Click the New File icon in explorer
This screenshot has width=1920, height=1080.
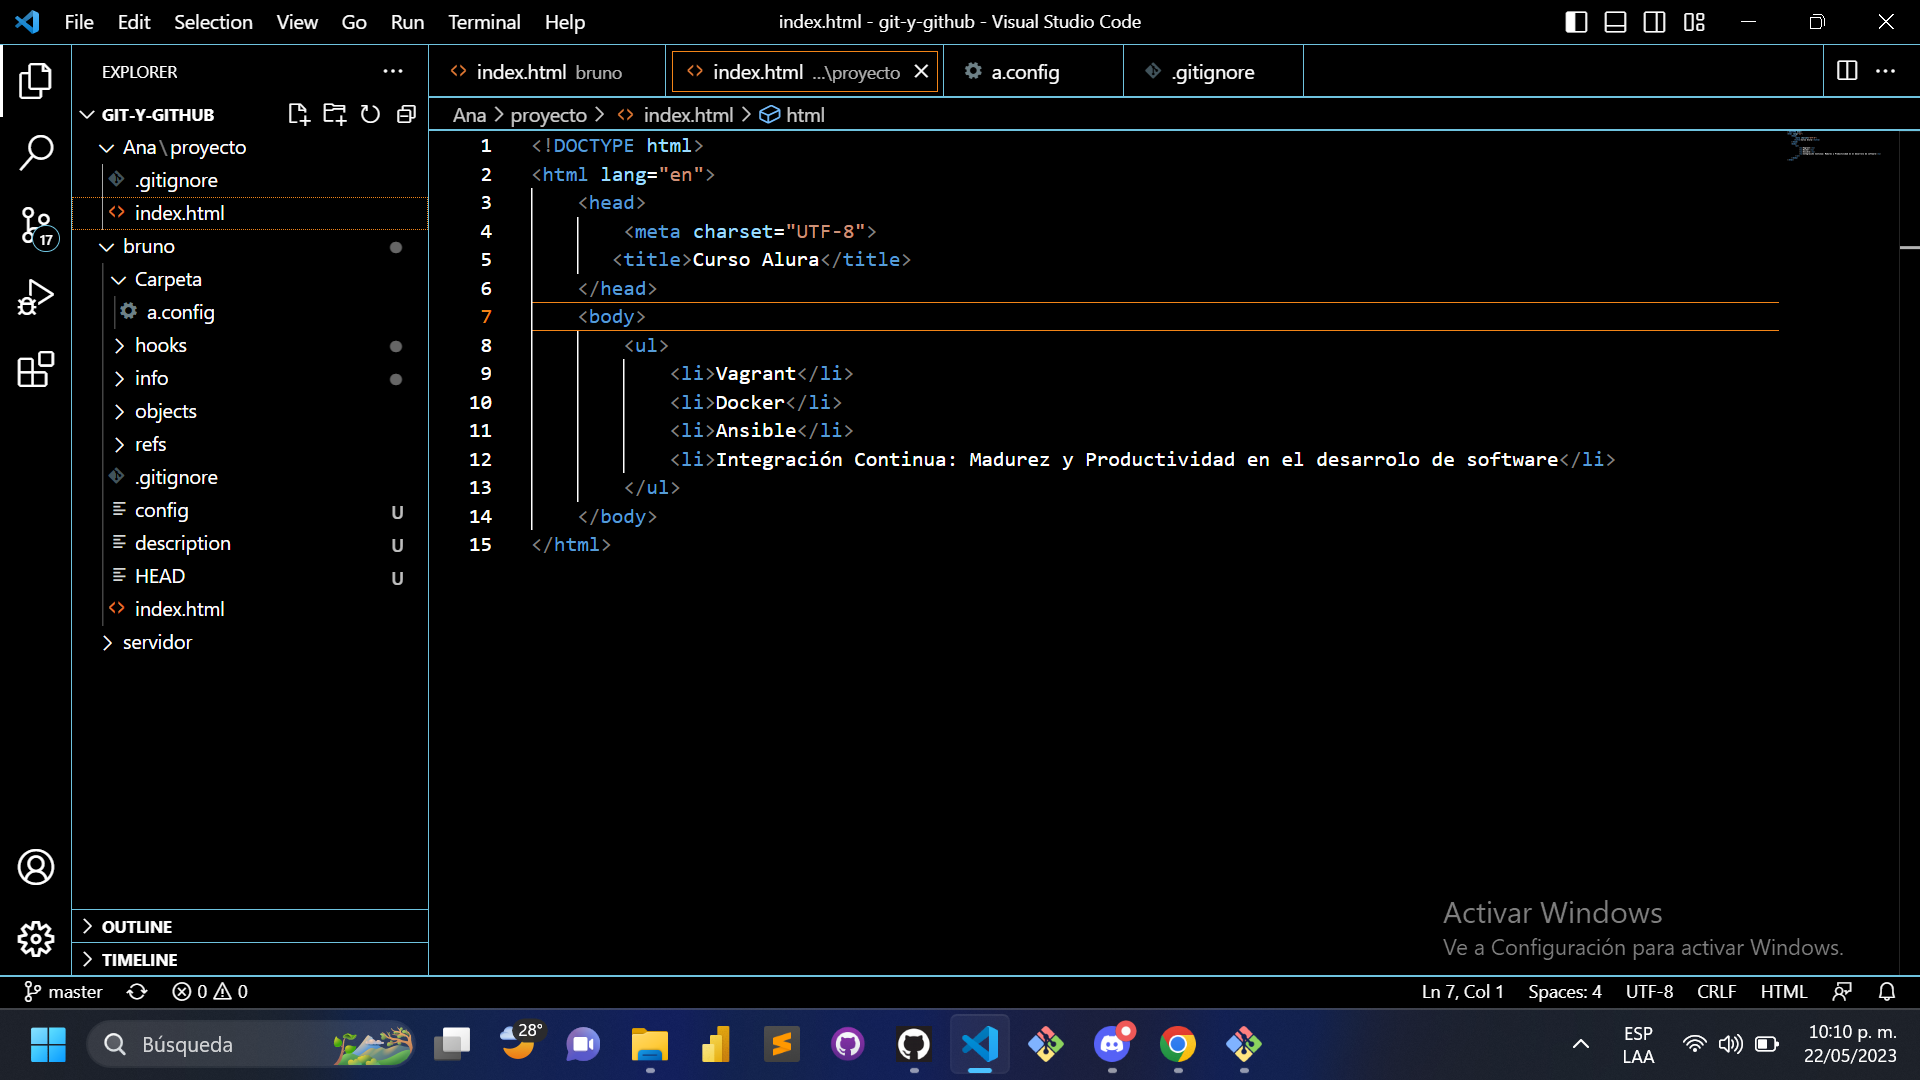tap(298, 114)
